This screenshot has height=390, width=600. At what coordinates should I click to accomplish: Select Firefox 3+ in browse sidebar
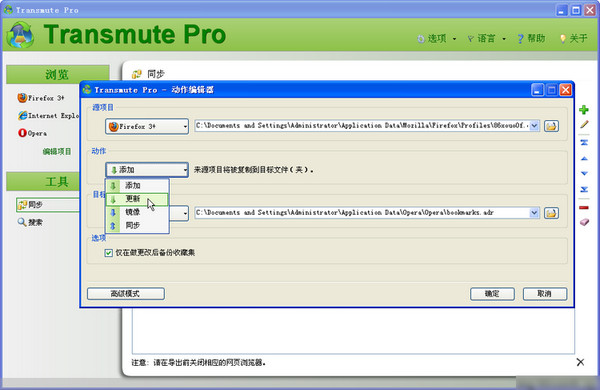41,98
